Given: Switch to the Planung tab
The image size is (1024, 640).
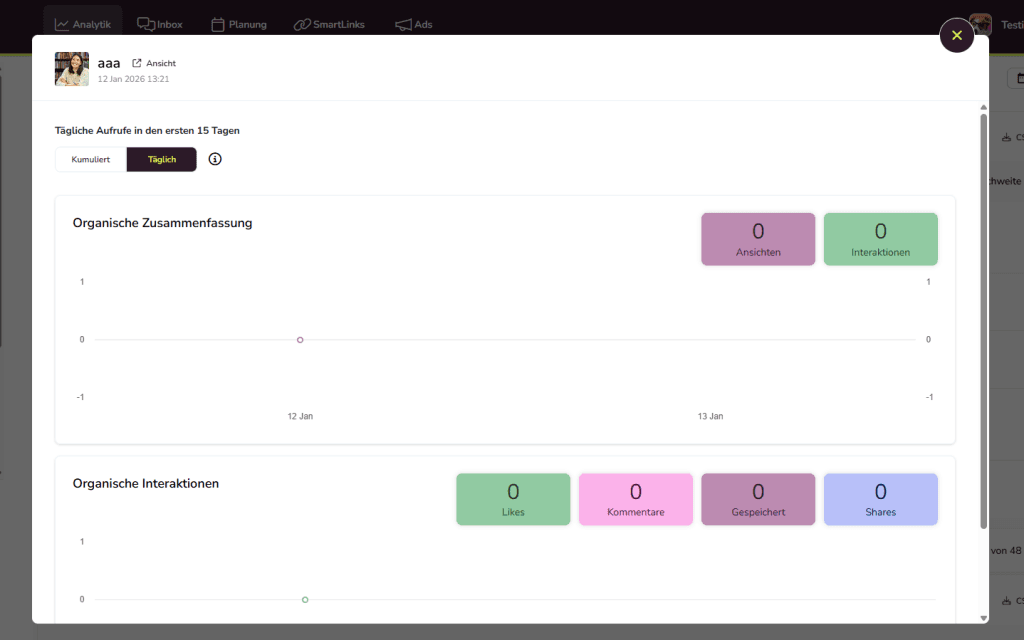Looking at the screenshot, I should click(x=239, y=24).
